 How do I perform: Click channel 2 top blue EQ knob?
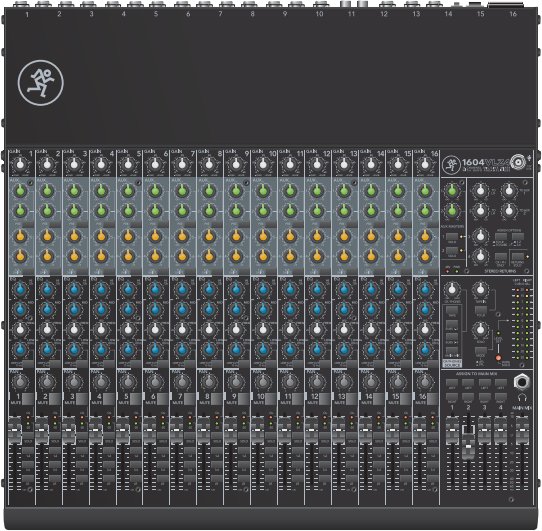pos(47,289)
